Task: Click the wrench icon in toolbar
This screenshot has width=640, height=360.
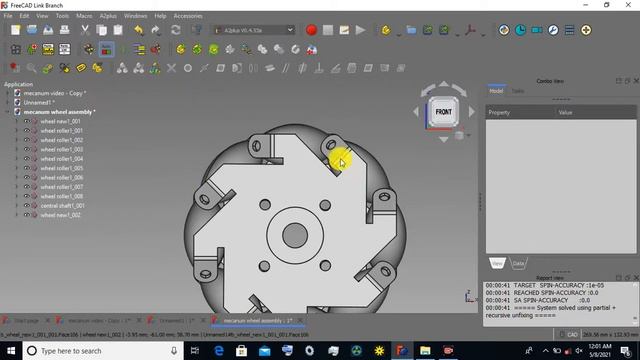Action: click(553, 30)
